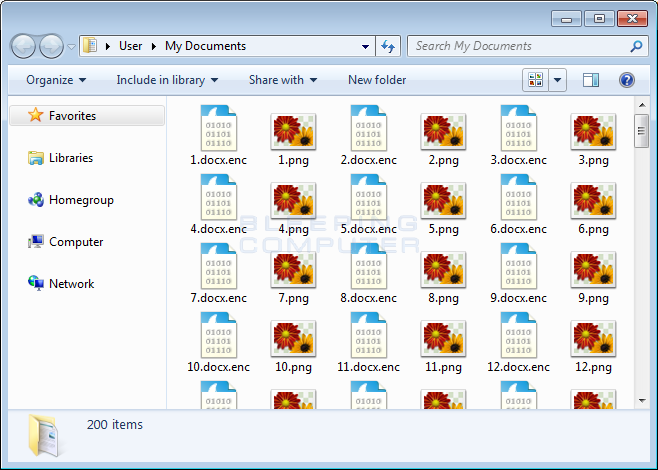Select the 1.docx.enc encrypted file icon
The width and height of the screenshot is (658, 470).
pos(218,128)
